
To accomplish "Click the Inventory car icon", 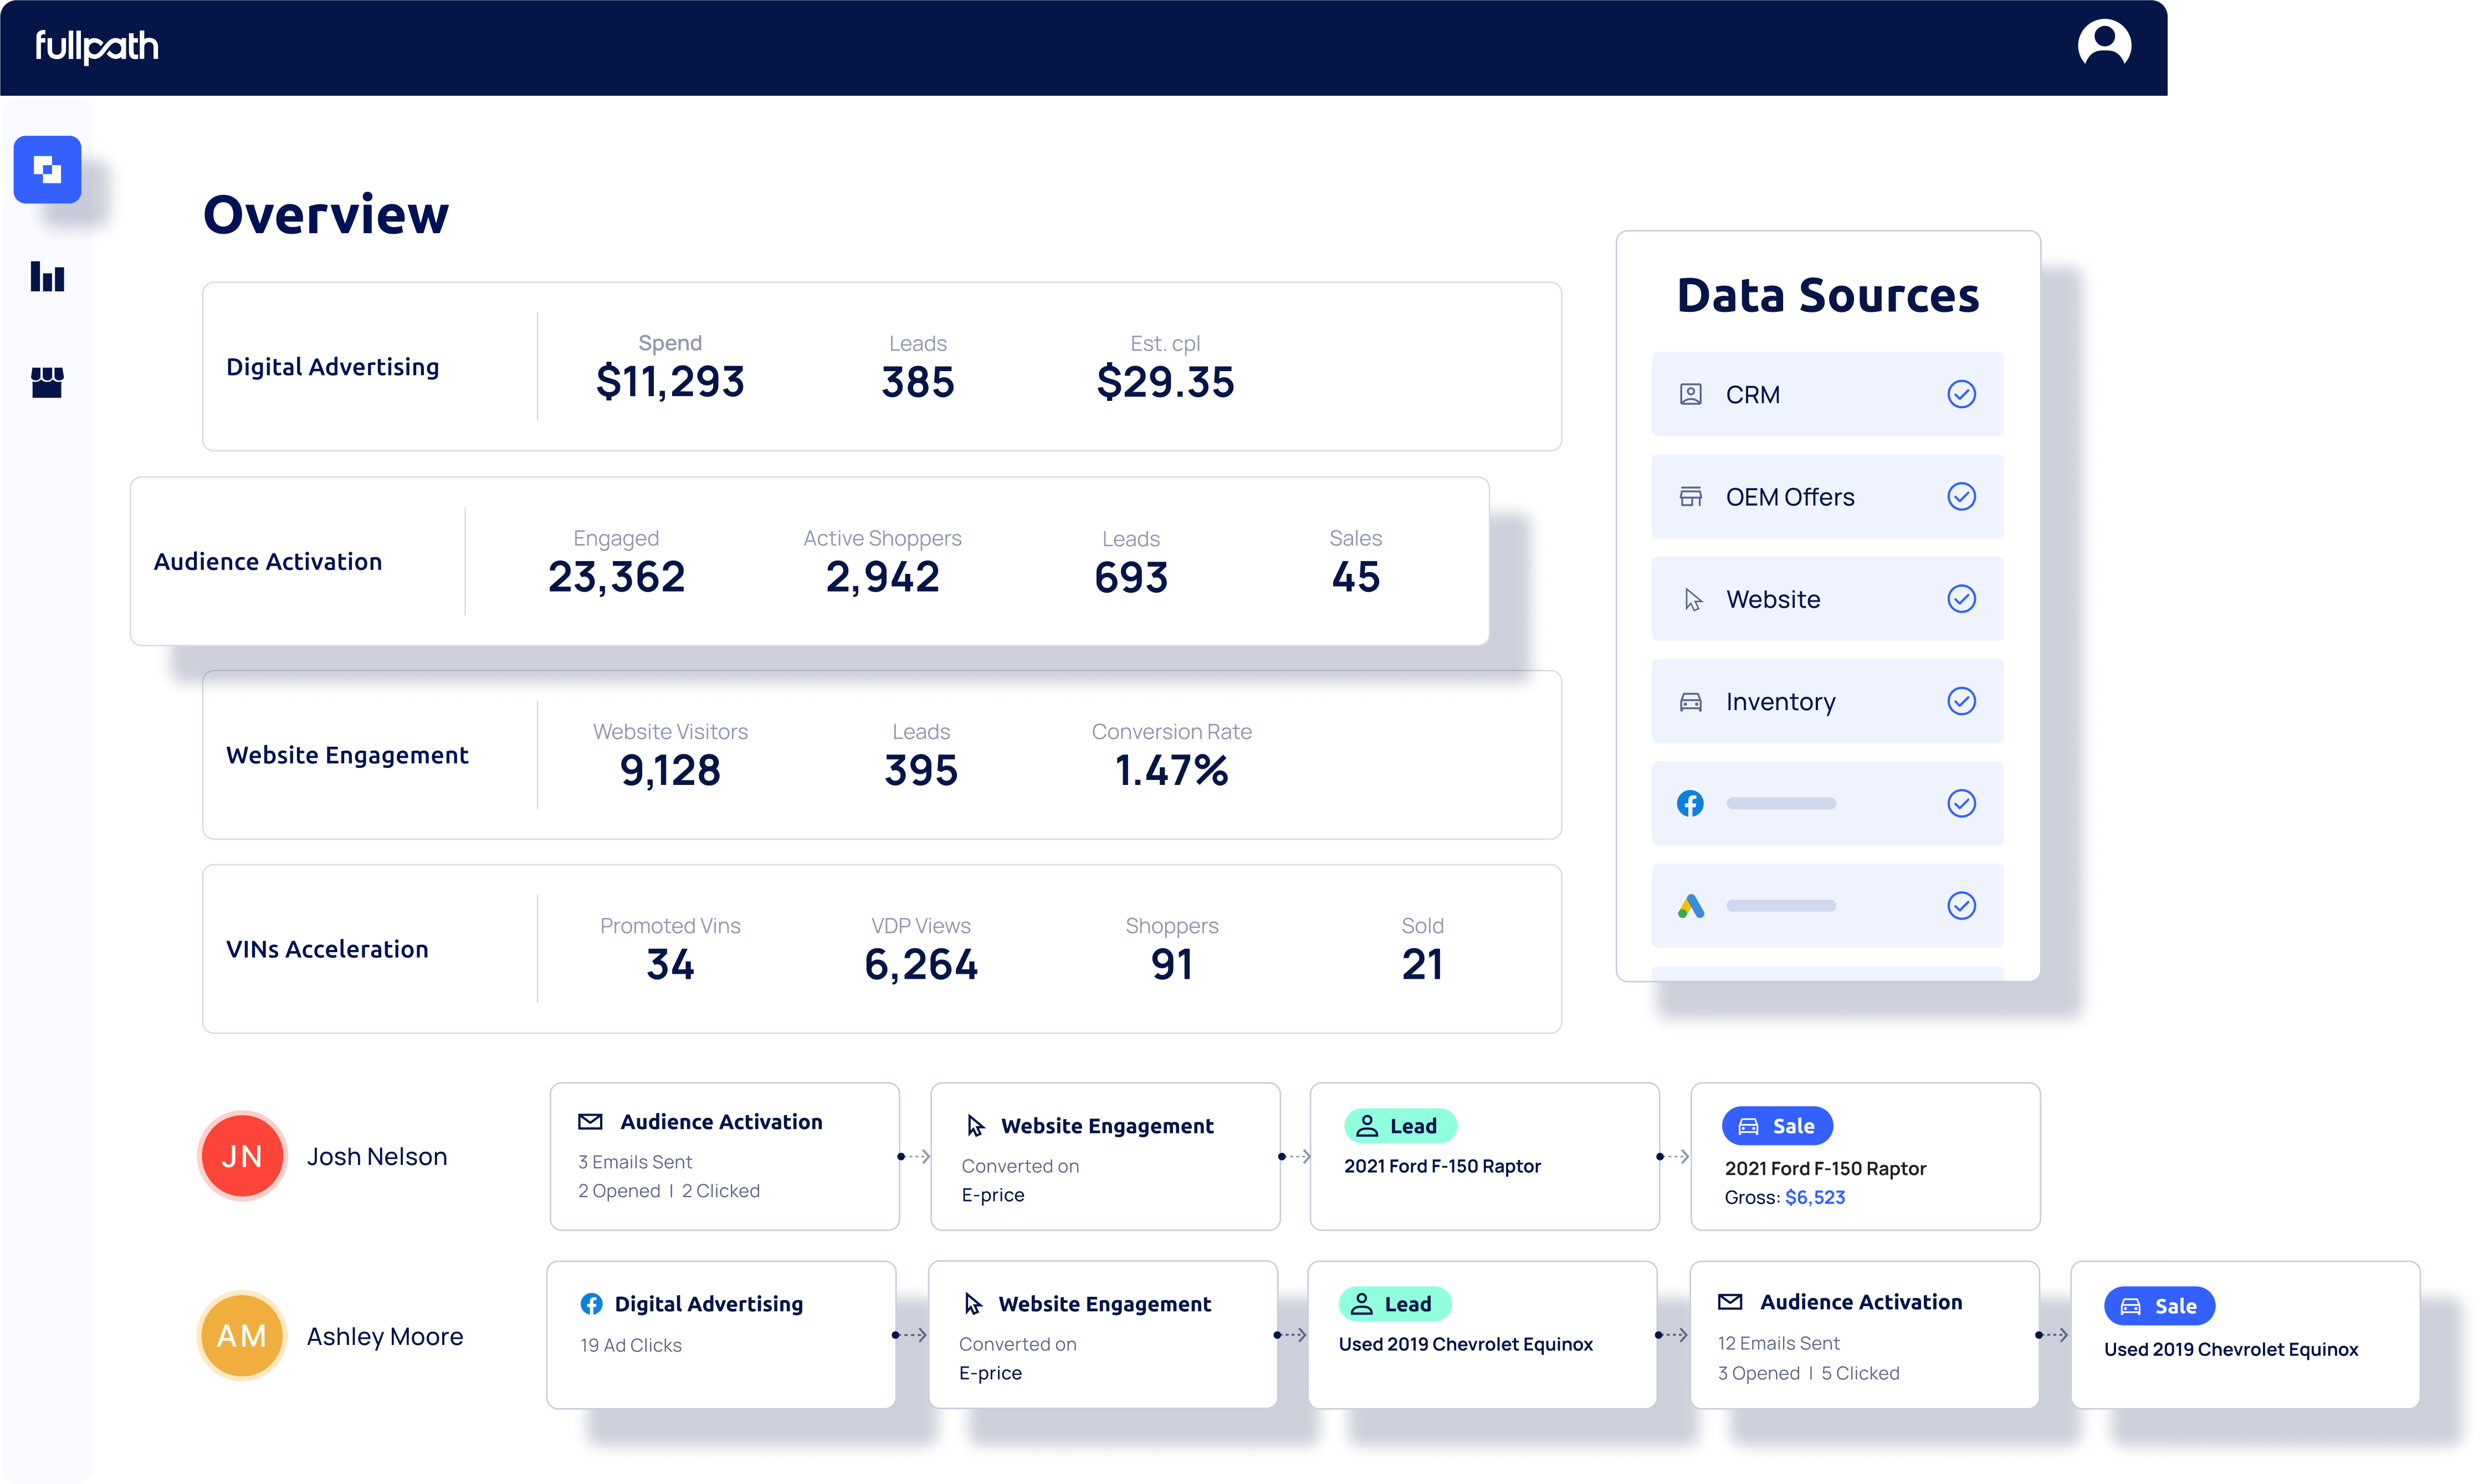I will [1690, 702].
